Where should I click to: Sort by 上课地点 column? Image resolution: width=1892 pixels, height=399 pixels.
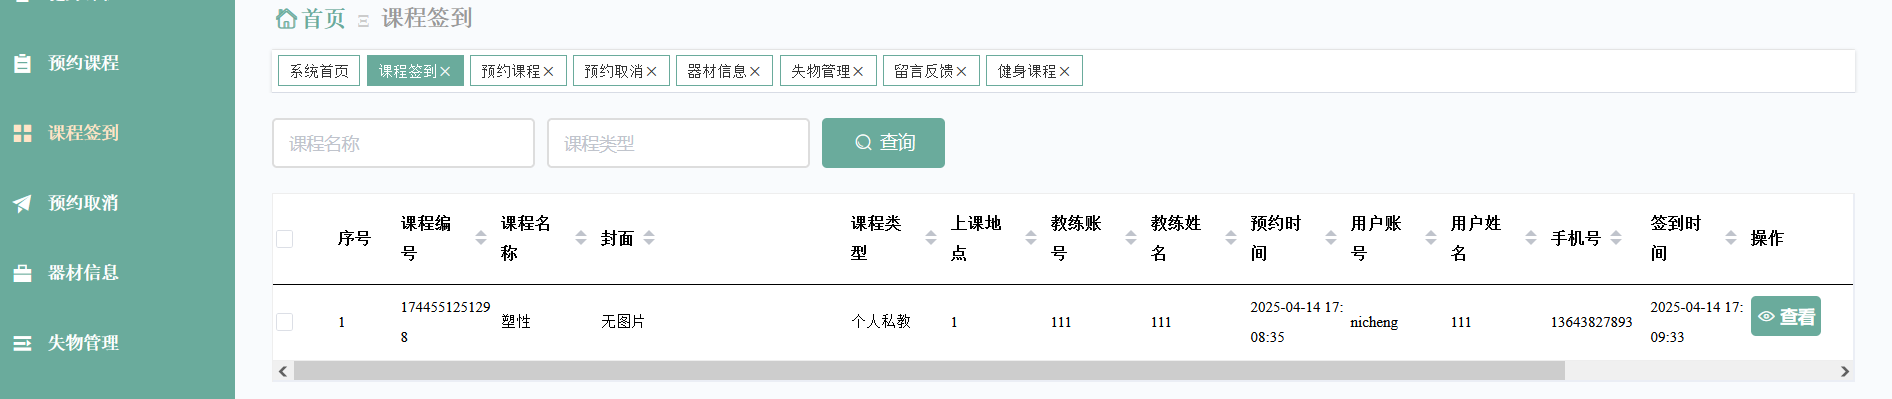1031,238
